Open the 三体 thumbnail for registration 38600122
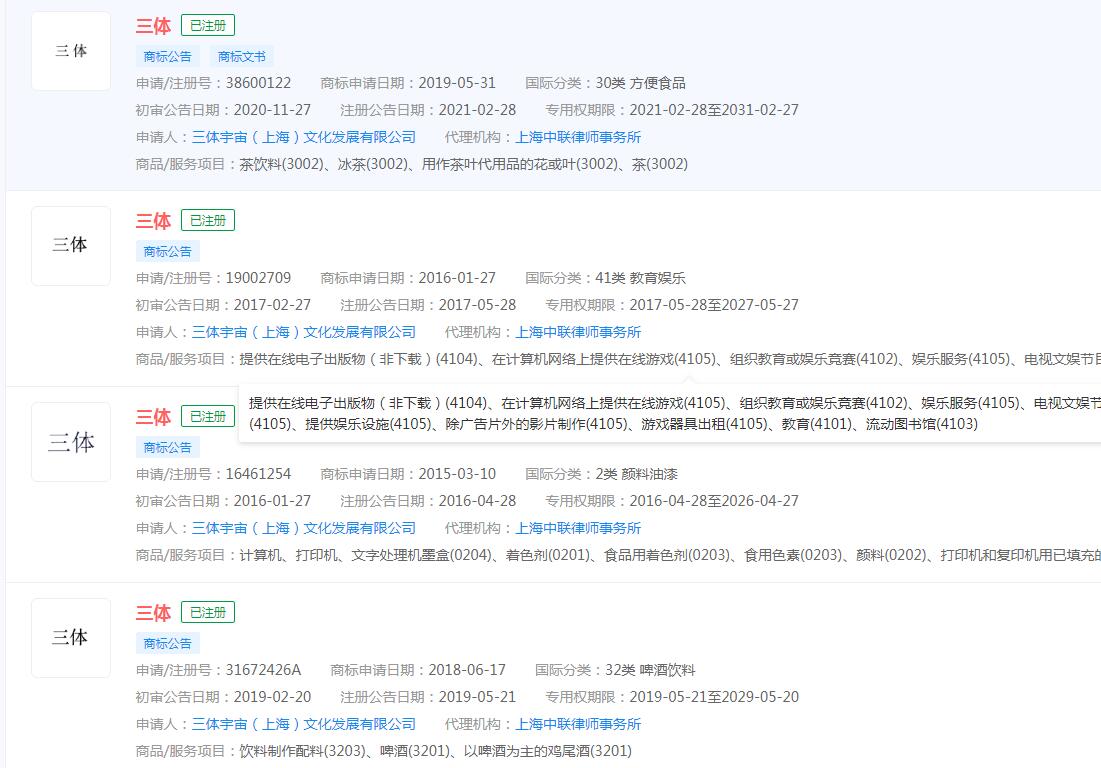1101x768 pixels. [x=71, y=51]
